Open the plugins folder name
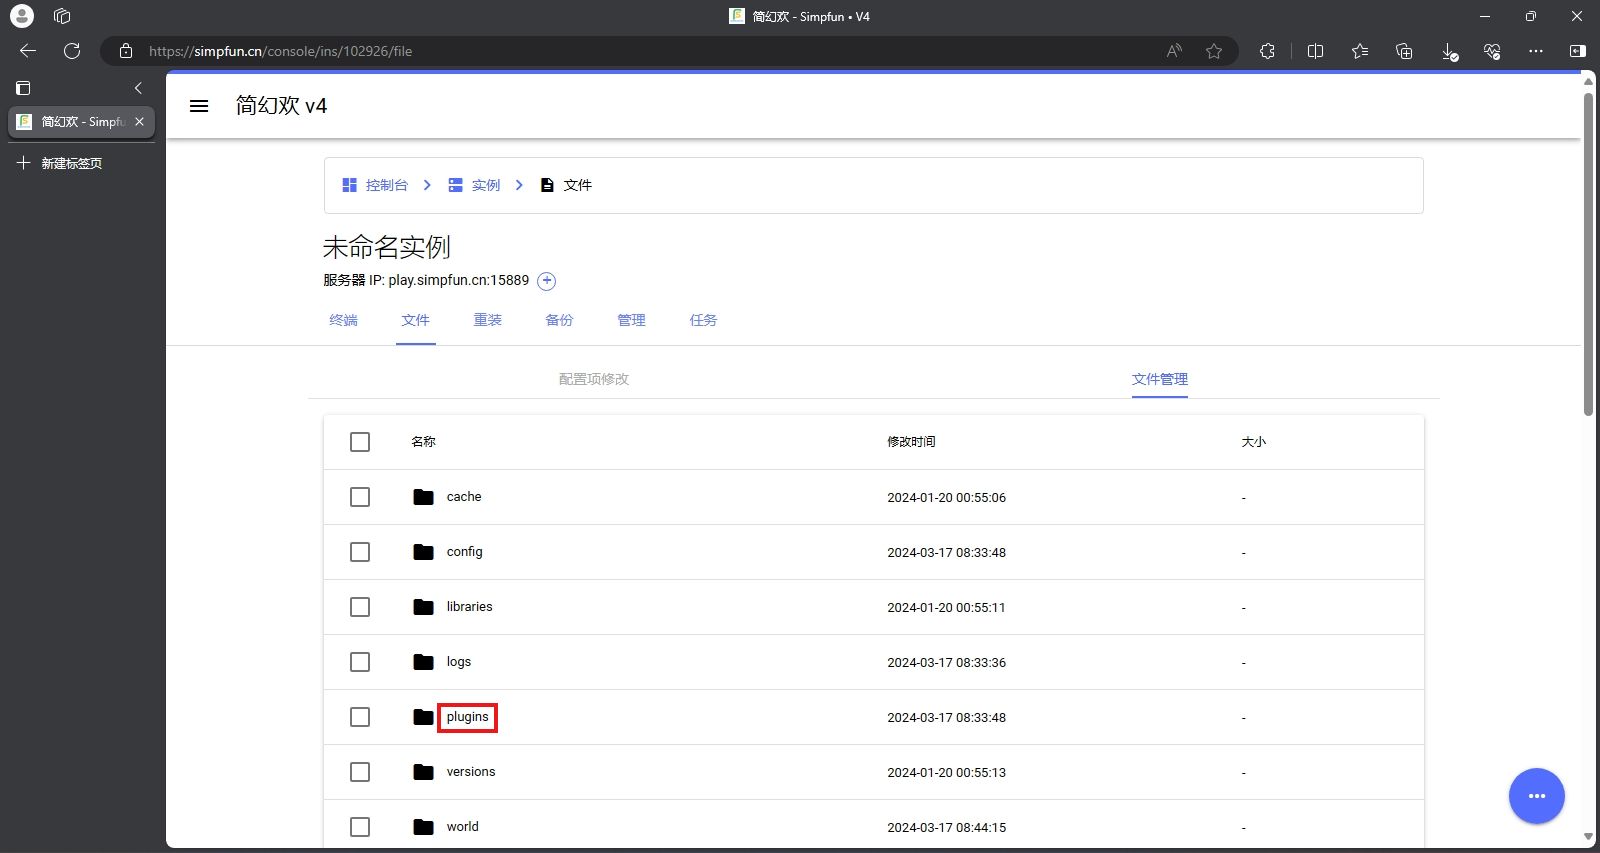The image size is (1600, 853). coord(468,717)
